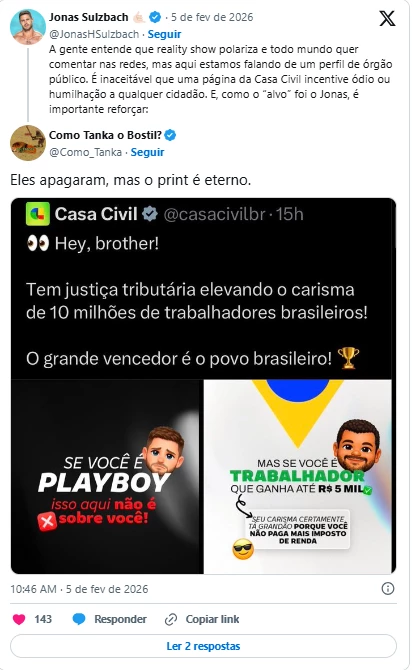Follow @Como_Tanka via Seguir

coord(147,152)
